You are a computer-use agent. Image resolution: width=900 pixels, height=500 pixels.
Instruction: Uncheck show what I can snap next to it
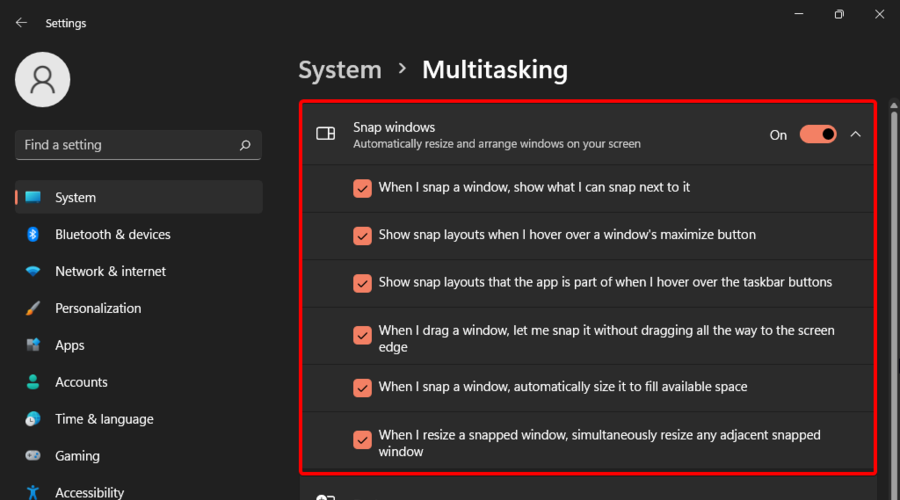click(x=362, y=188)
